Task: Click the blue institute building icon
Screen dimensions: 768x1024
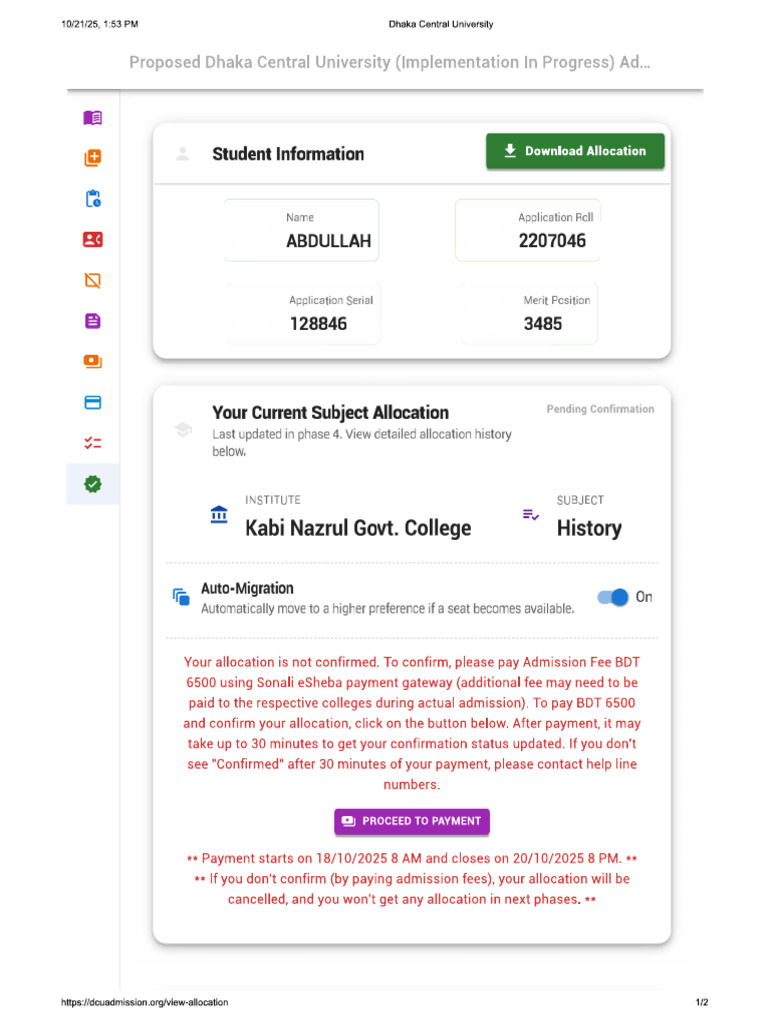Action: [x=219, y=515]
